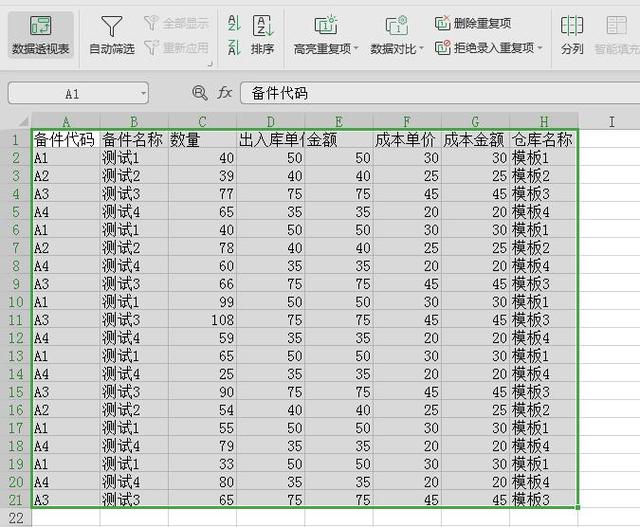The image size is (640, 527).
Task: Select header cell 成本金额
Action: coord(475,140)
